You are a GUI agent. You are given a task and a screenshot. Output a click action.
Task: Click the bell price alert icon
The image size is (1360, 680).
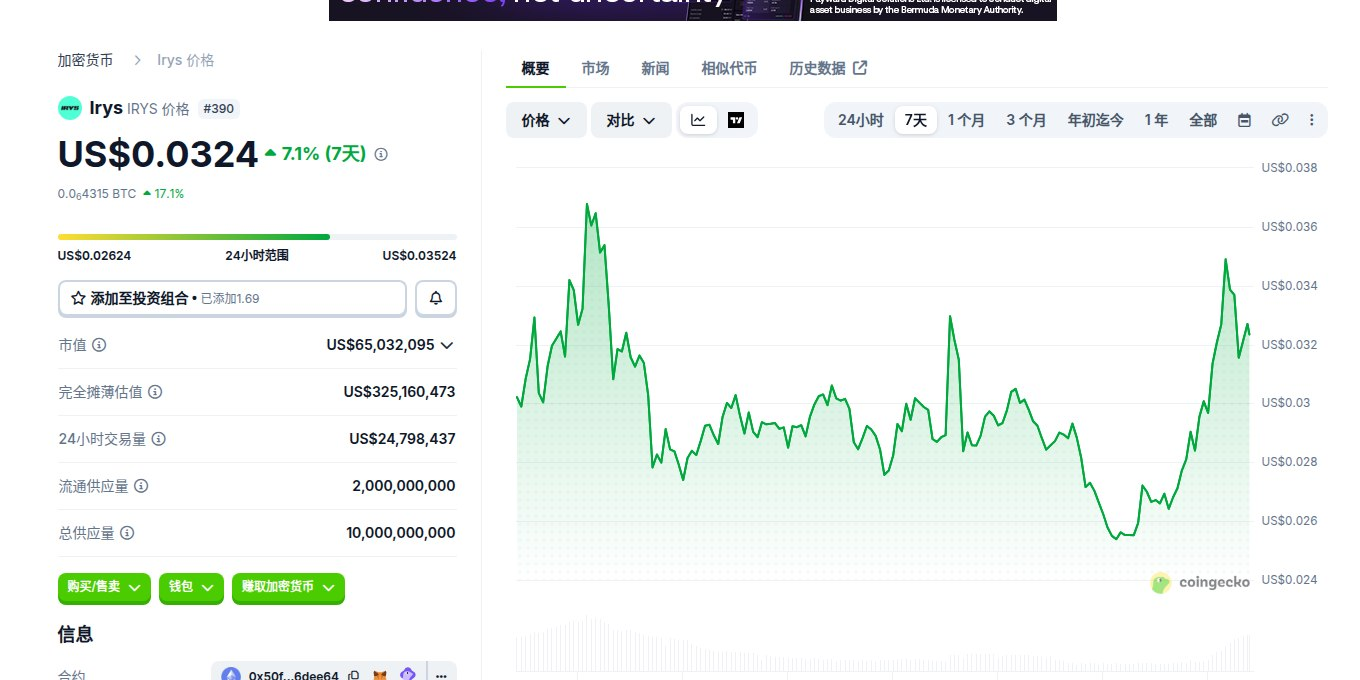(x=436, y=298)
